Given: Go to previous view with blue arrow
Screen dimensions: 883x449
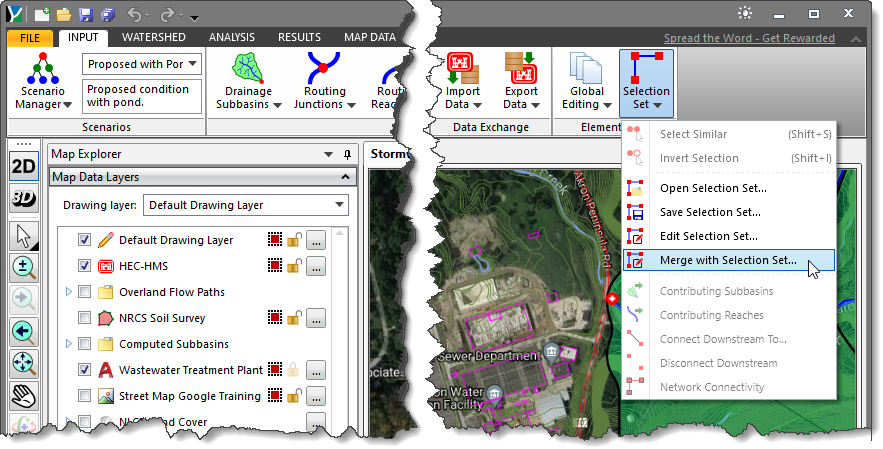Looking at the screenshot, I should point(24,332).
